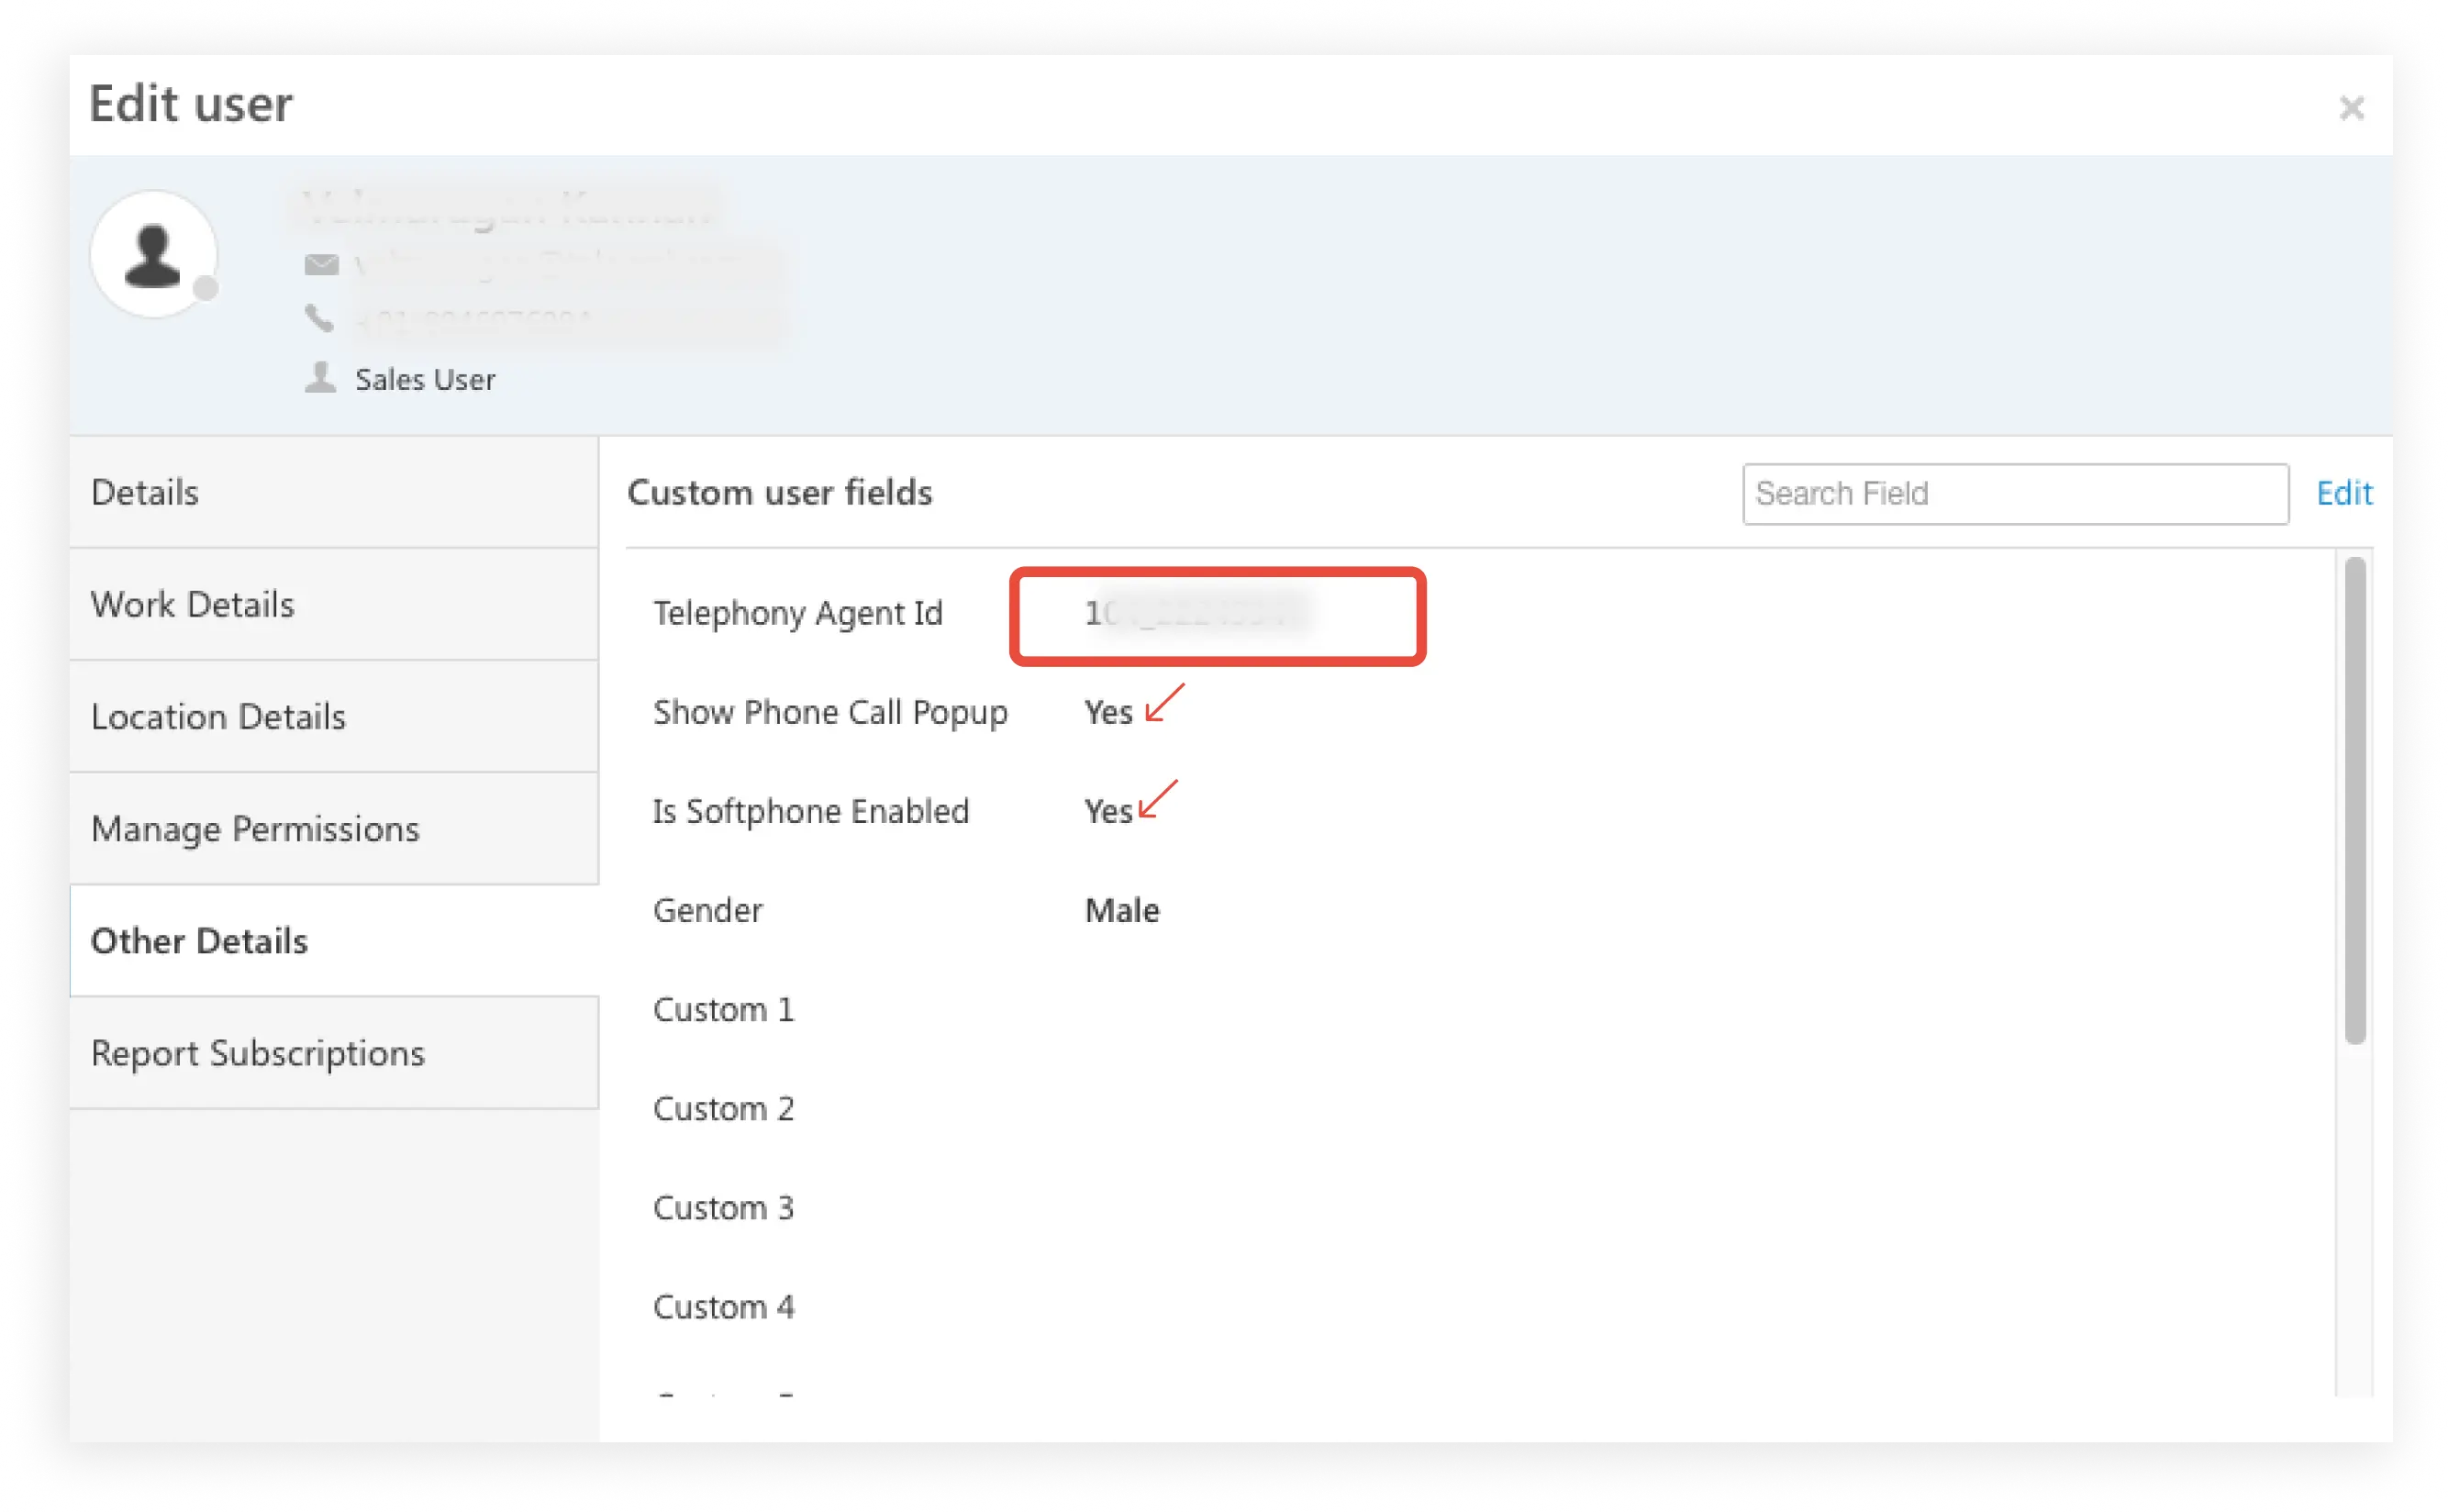Screen dimensions: 2448x1512
Task: Open the Details tab
Action: click(x=334, y=492)
